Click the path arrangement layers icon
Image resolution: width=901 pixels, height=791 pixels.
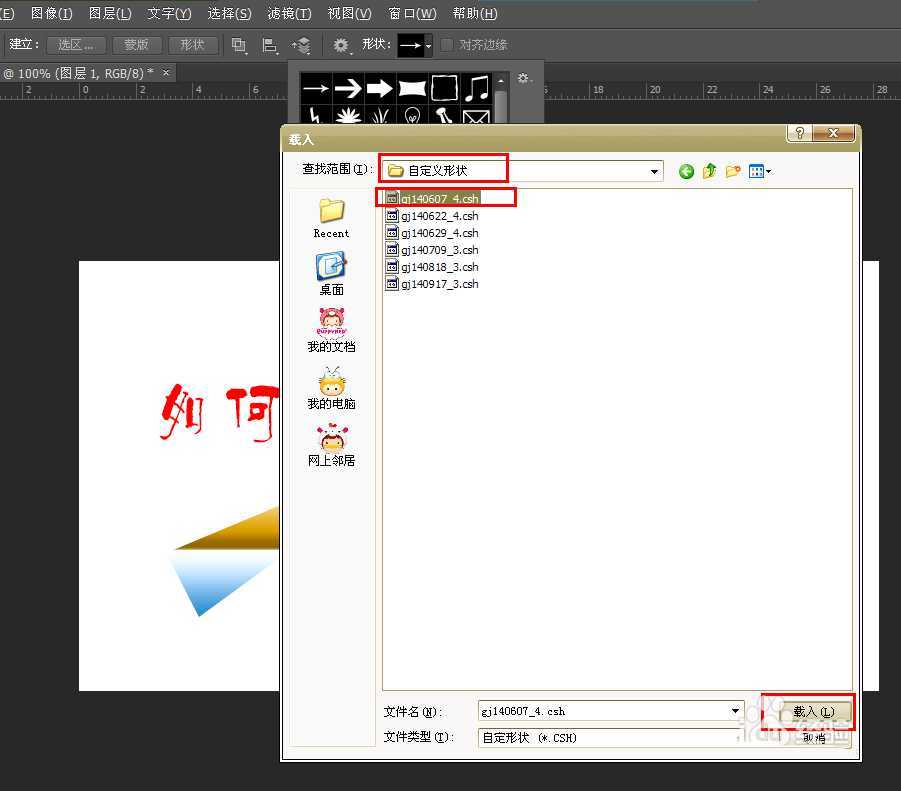[x=301, y=45]
